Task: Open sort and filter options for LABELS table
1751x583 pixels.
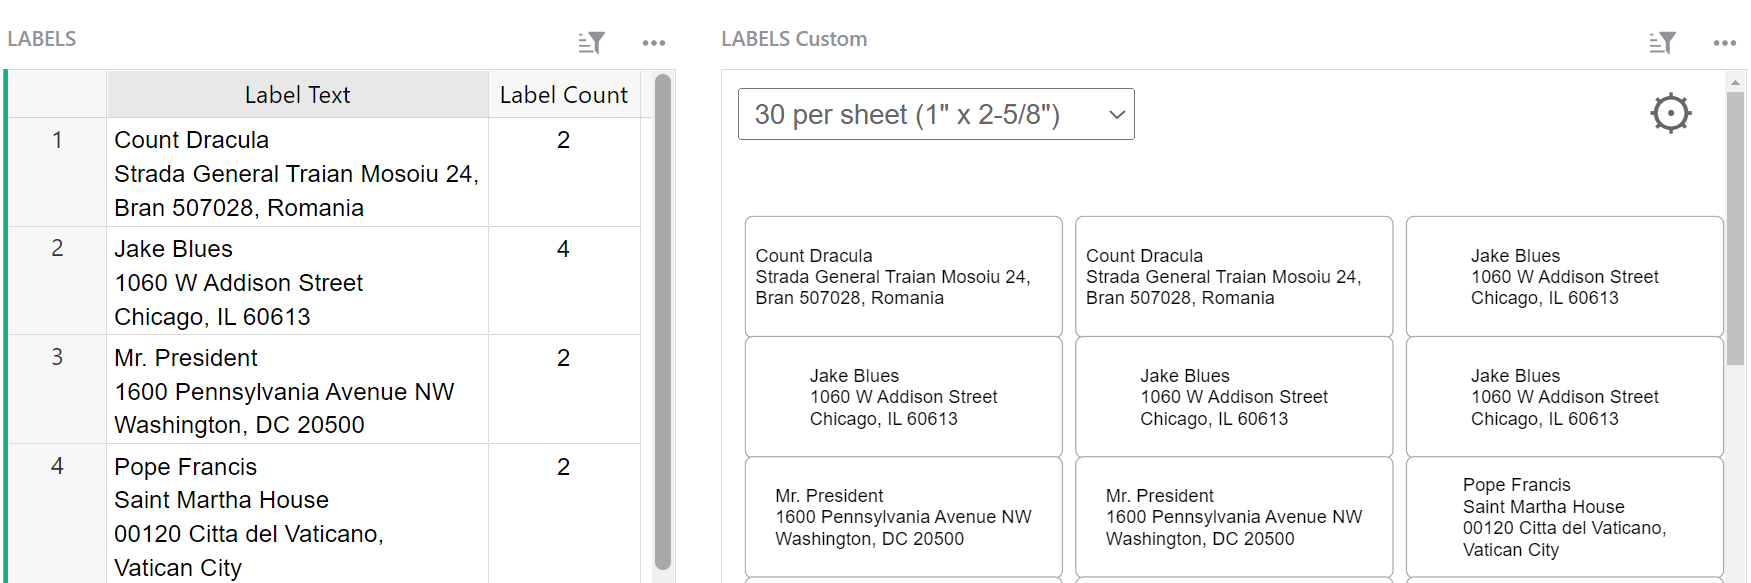Action: pyautogui.click(x=591, y=43)
